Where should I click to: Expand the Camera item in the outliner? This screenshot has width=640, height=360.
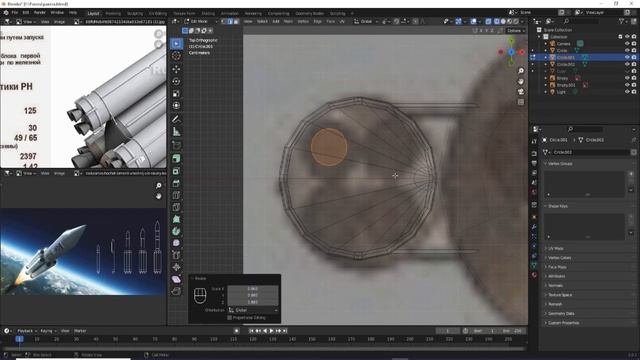[546, 44]
